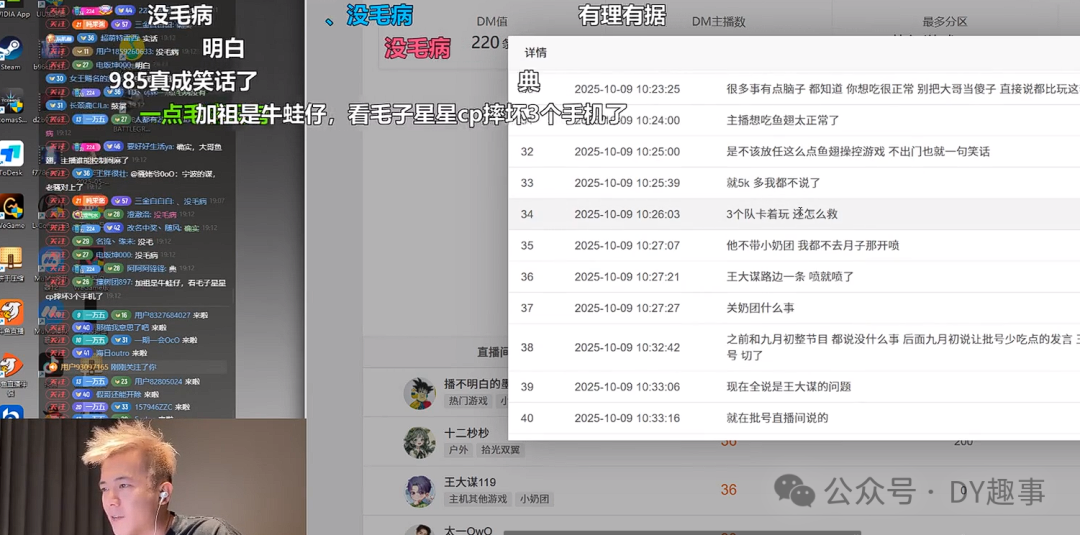This screenshot has width=1080, height=535.
Task: Select row 35 index cell
Action: 527,245
